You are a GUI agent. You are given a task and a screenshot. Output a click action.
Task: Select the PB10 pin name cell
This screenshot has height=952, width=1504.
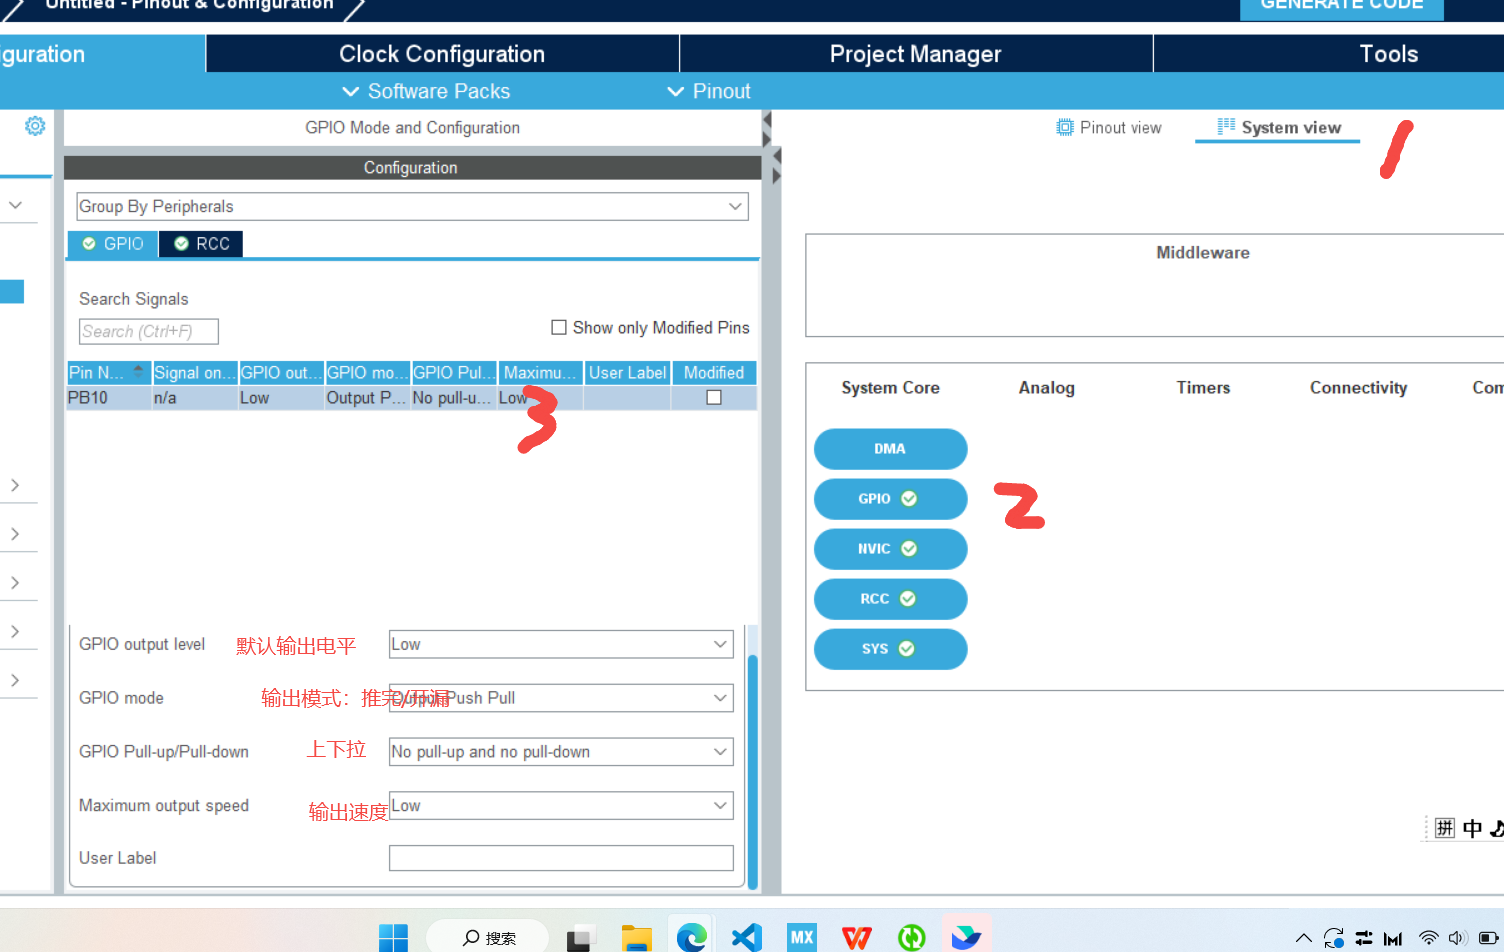coord(109,398)
